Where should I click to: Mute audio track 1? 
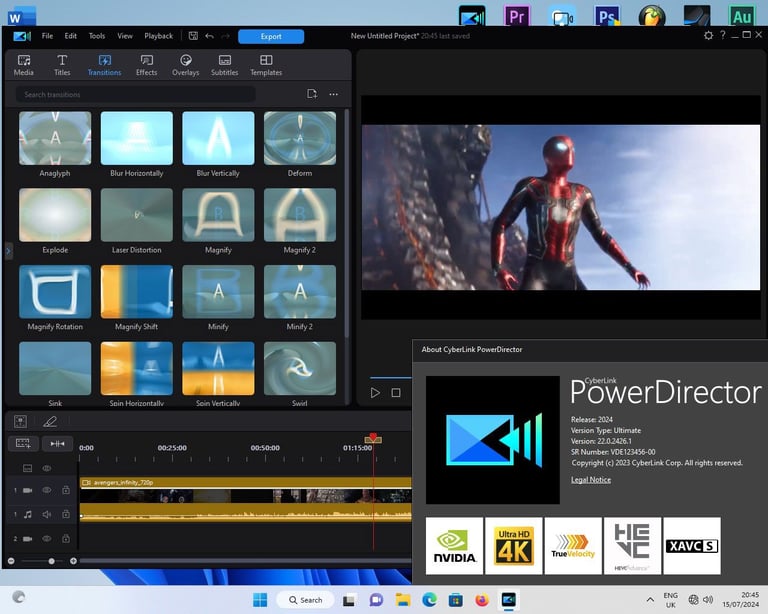coord(47,514)
